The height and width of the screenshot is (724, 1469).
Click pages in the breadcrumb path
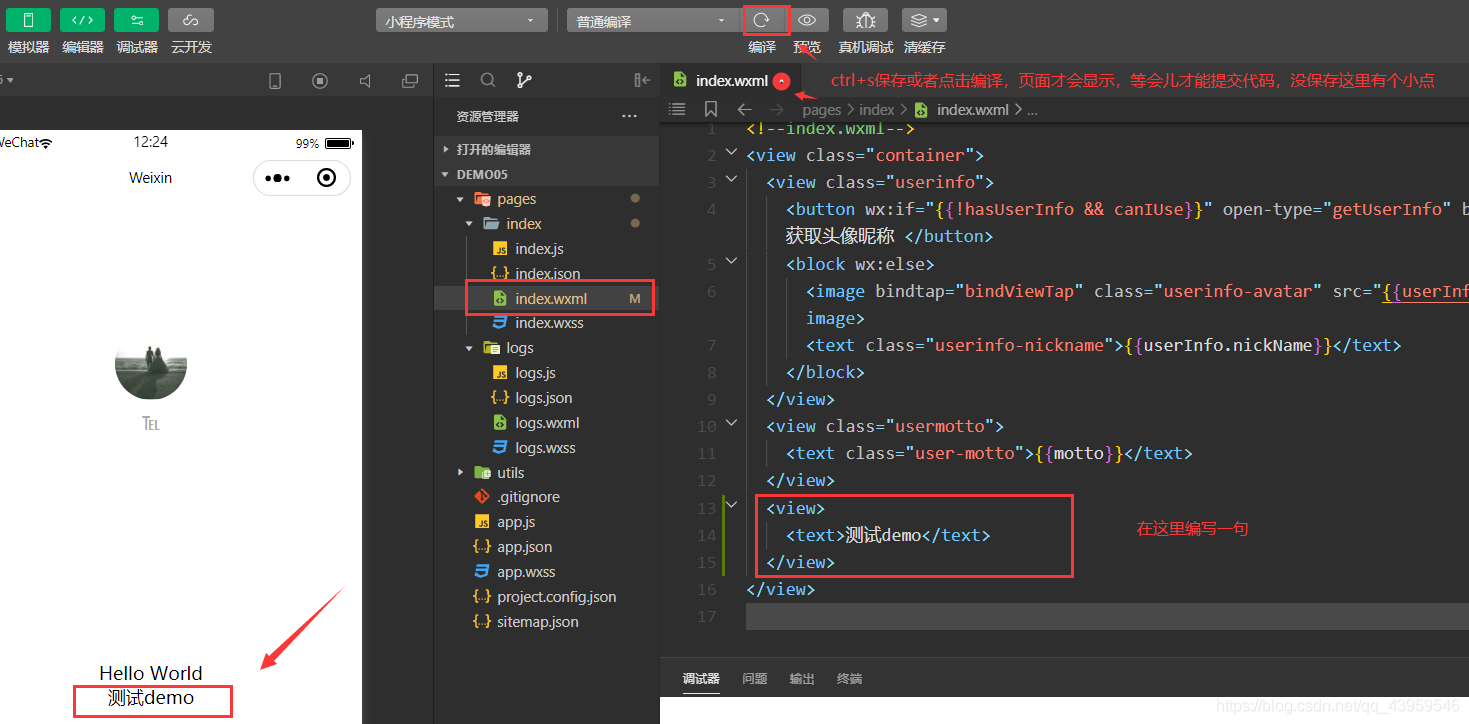click(822, 110)
